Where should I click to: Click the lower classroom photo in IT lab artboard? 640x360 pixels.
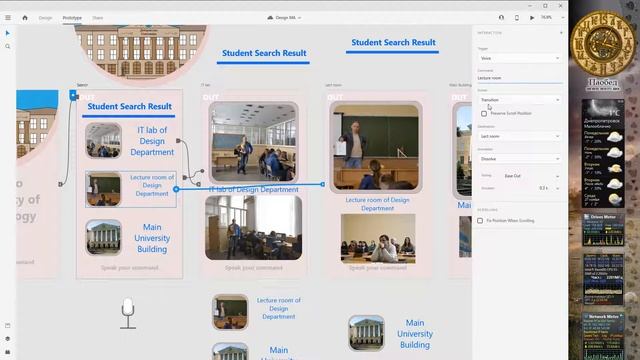253,228
